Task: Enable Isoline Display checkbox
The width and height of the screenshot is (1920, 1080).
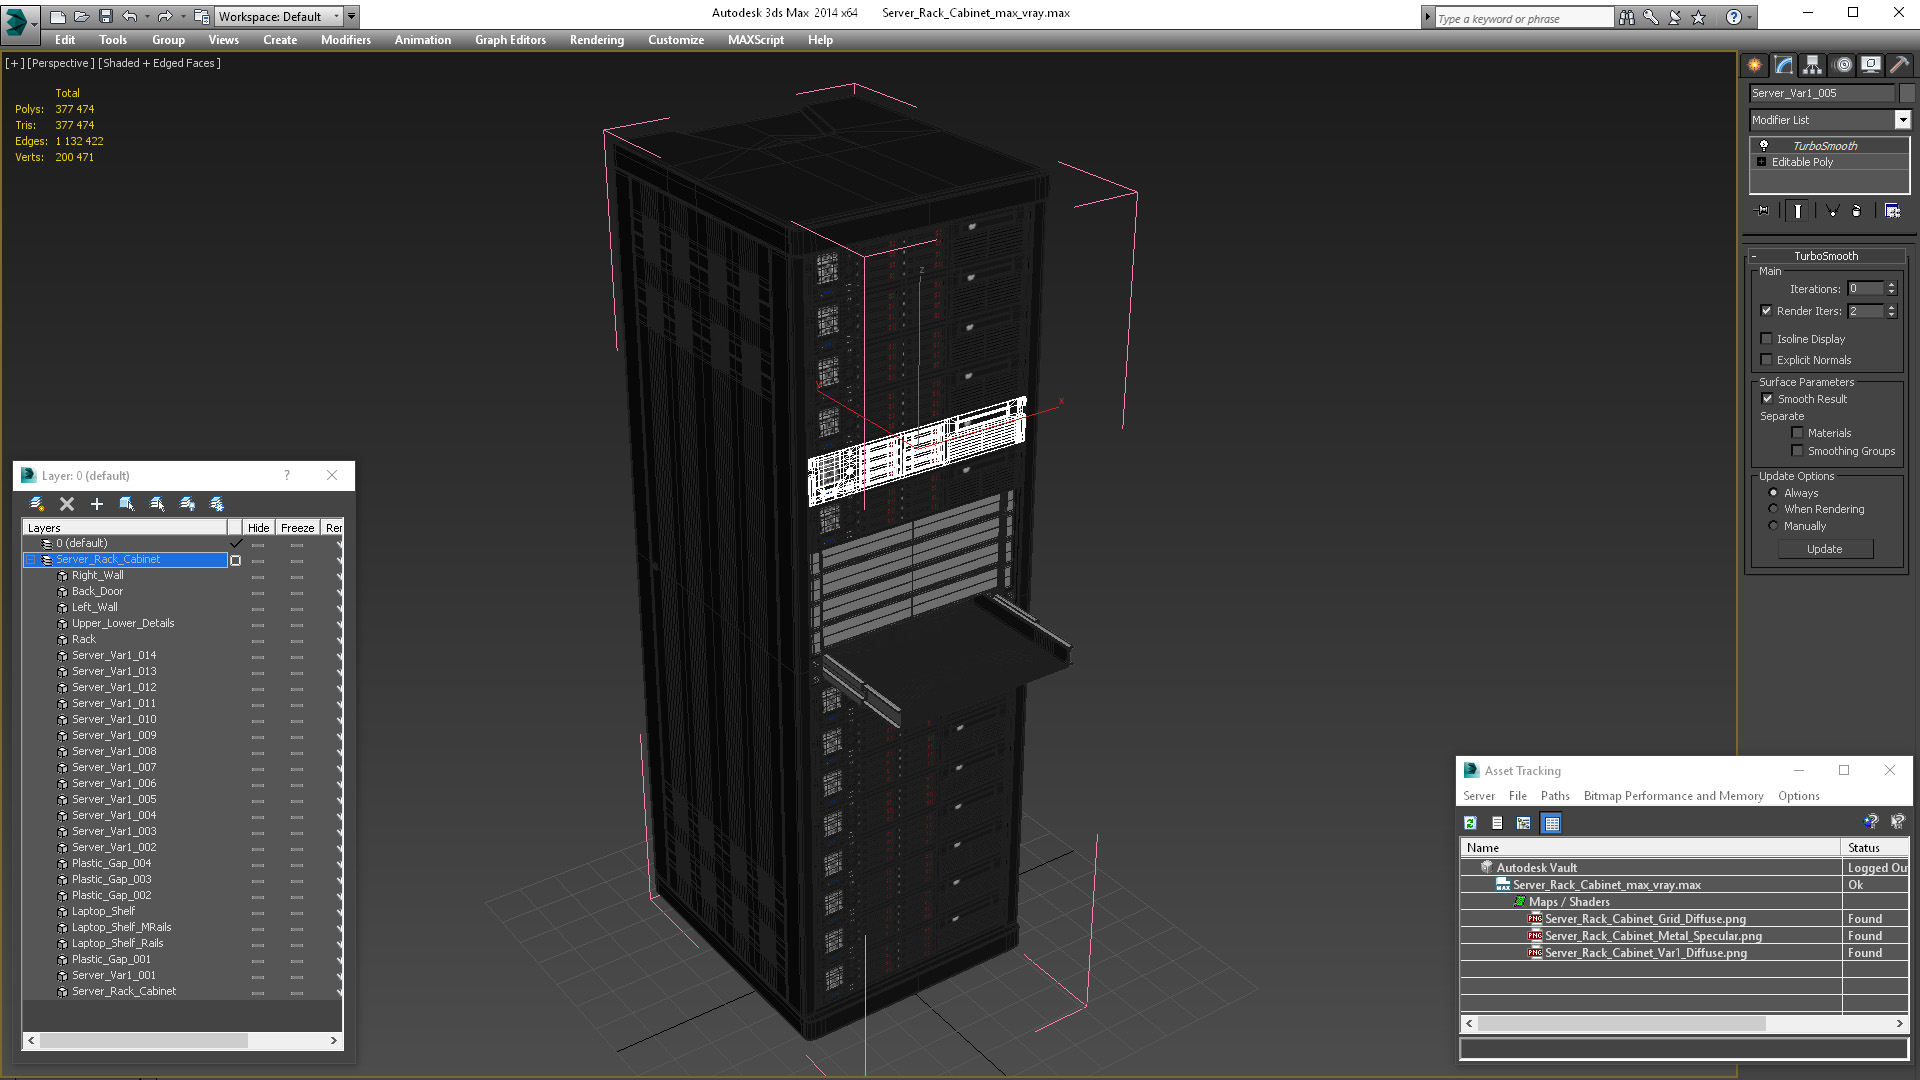Action: (x=1767, y=339)
